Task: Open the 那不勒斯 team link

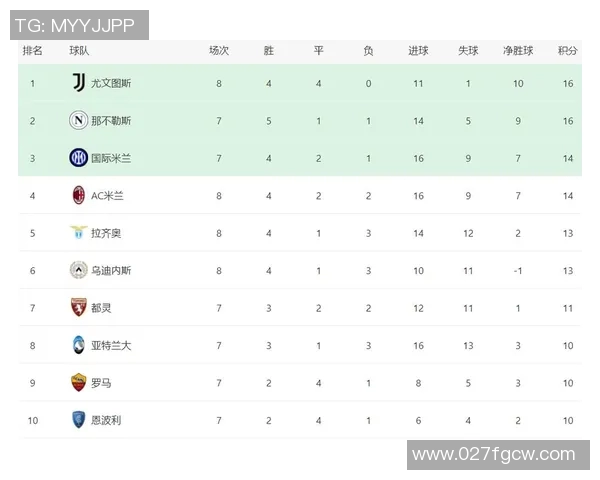Action: pyautogui.click(x=111, y=121)
